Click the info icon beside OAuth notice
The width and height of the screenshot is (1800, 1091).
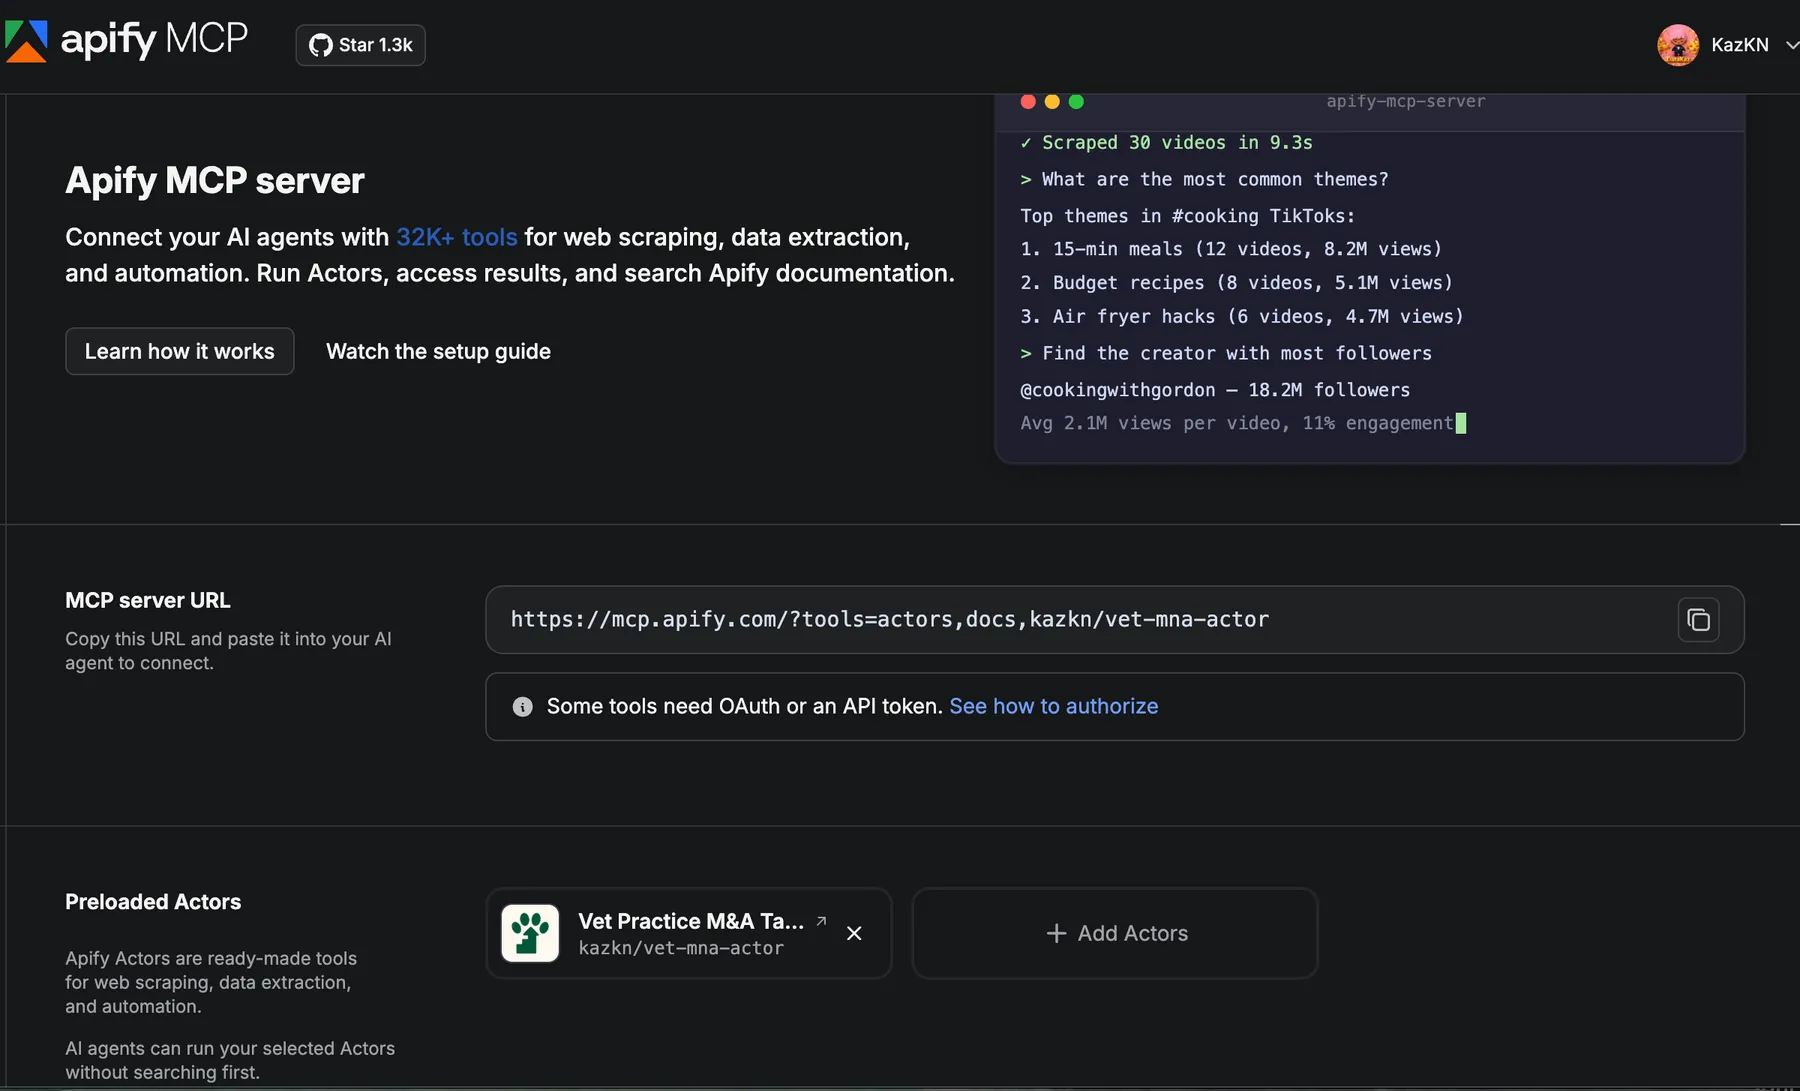point(522,707)
